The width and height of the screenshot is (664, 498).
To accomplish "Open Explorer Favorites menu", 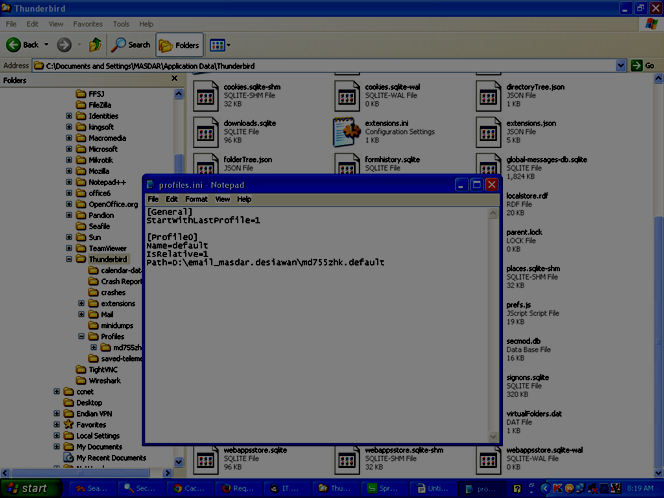I will click(x=88, y=24).
